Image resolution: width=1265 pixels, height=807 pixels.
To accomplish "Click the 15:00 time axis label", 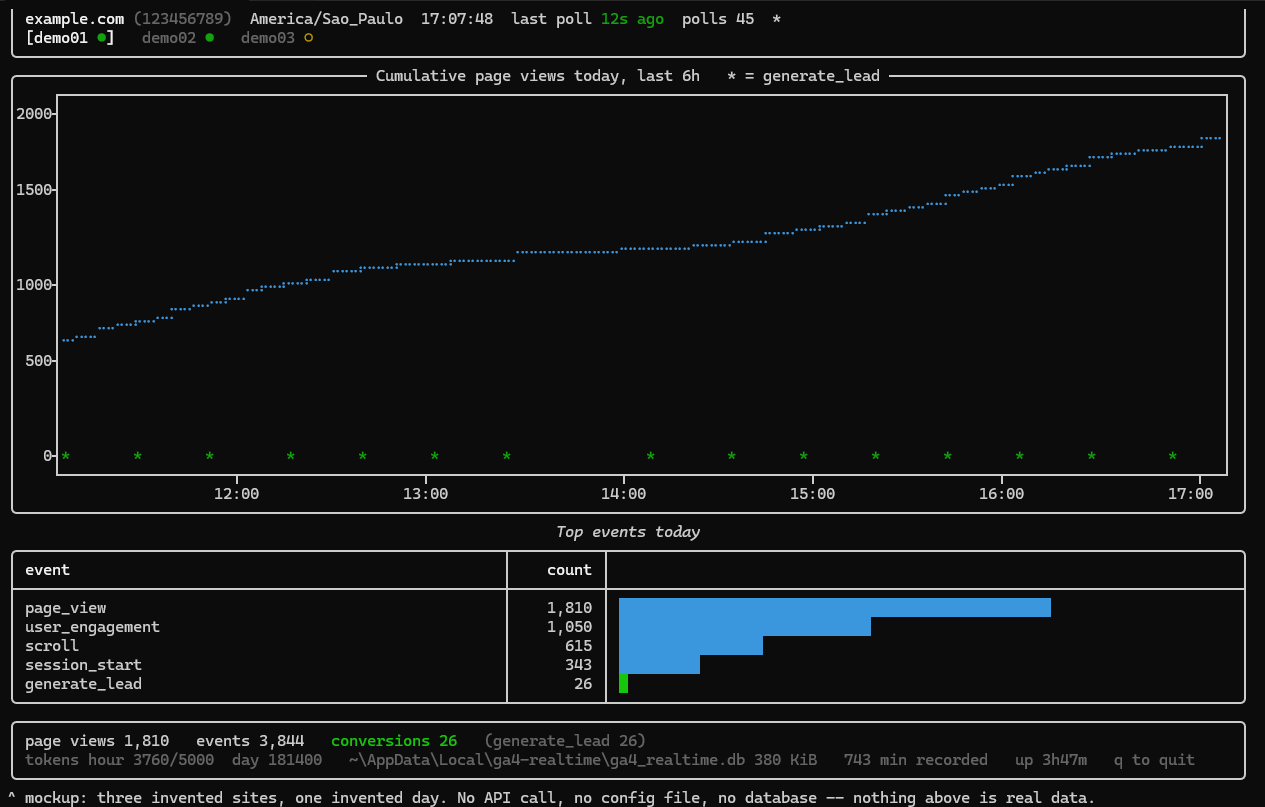I will (812, 494).
